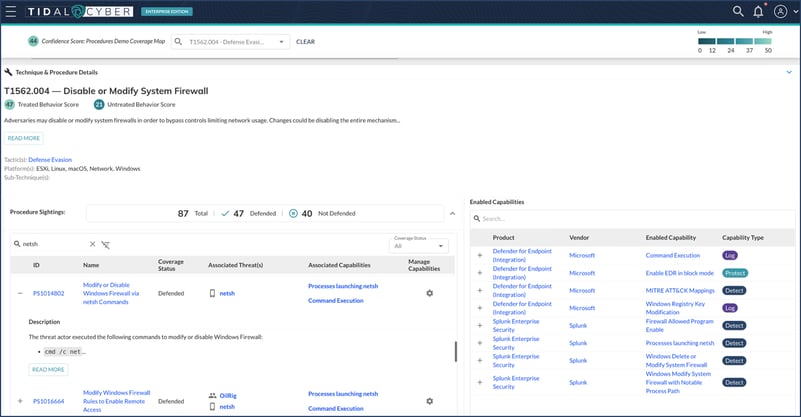Expand the Enable EDR in block mode row

click(x=480, y=273)
